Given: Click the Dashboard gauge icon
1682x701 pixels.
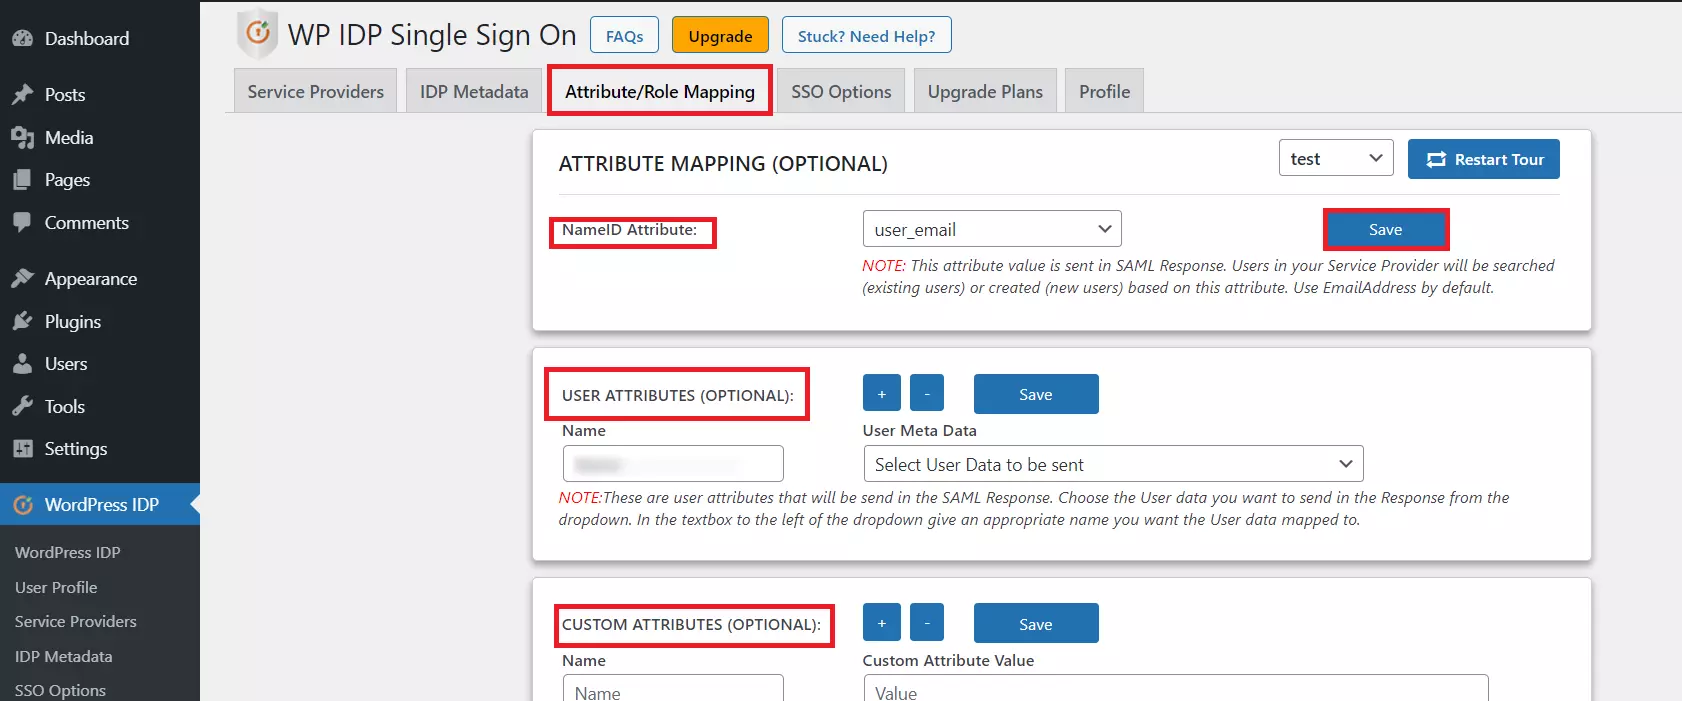Looking at the screenshot, I should (x=22, y=38).
